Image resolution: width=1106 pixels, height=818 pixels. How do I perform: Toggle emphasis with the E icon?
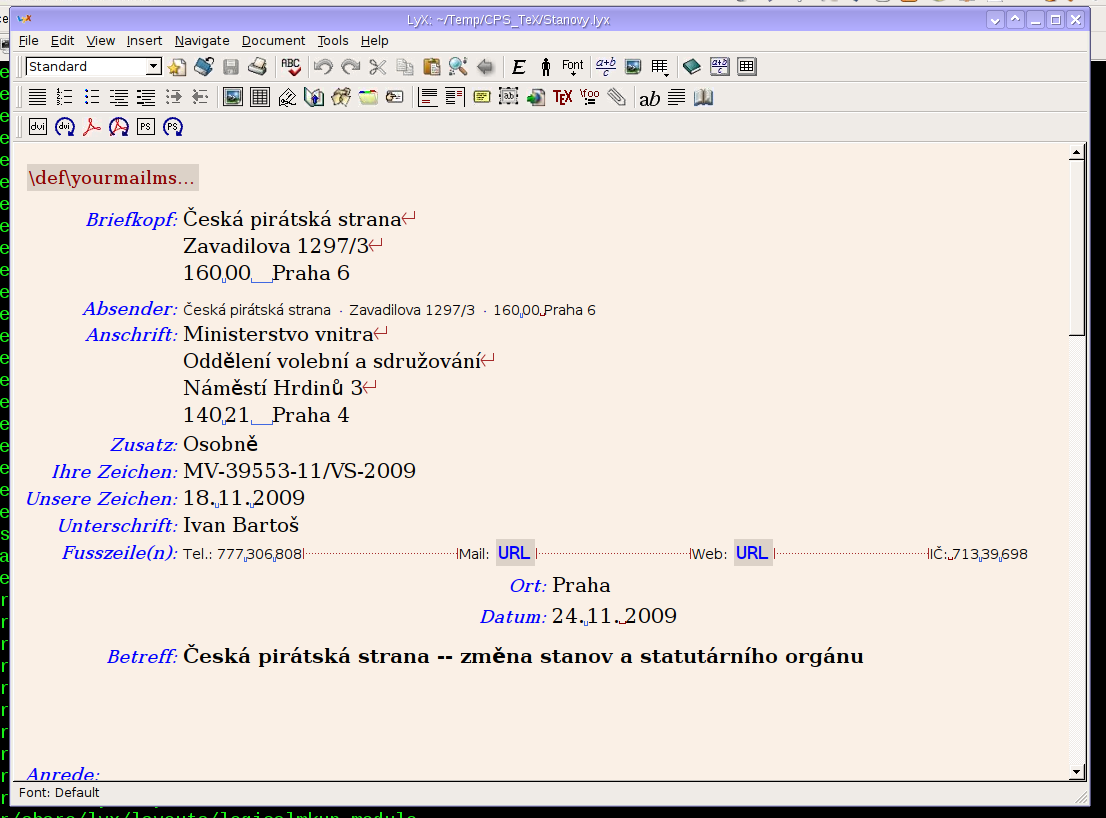point(518,67)
